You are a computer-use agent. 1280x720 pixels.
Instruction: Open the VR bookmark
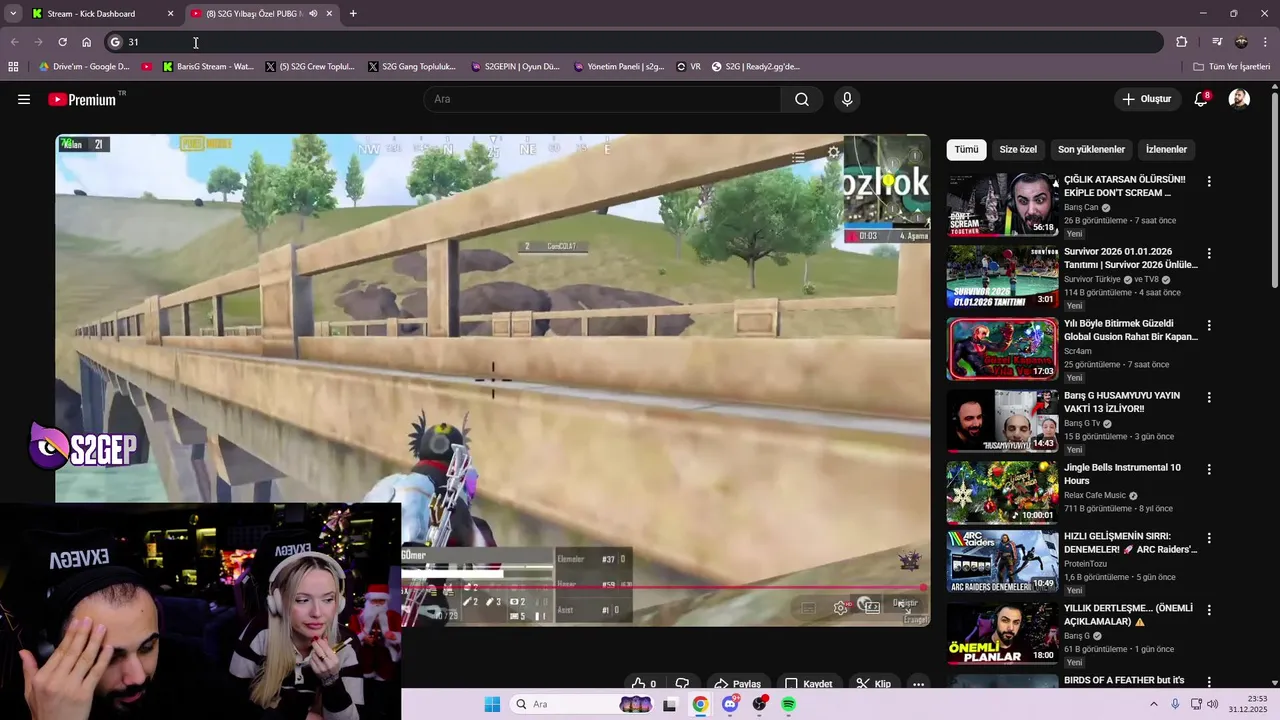point(688,67)
